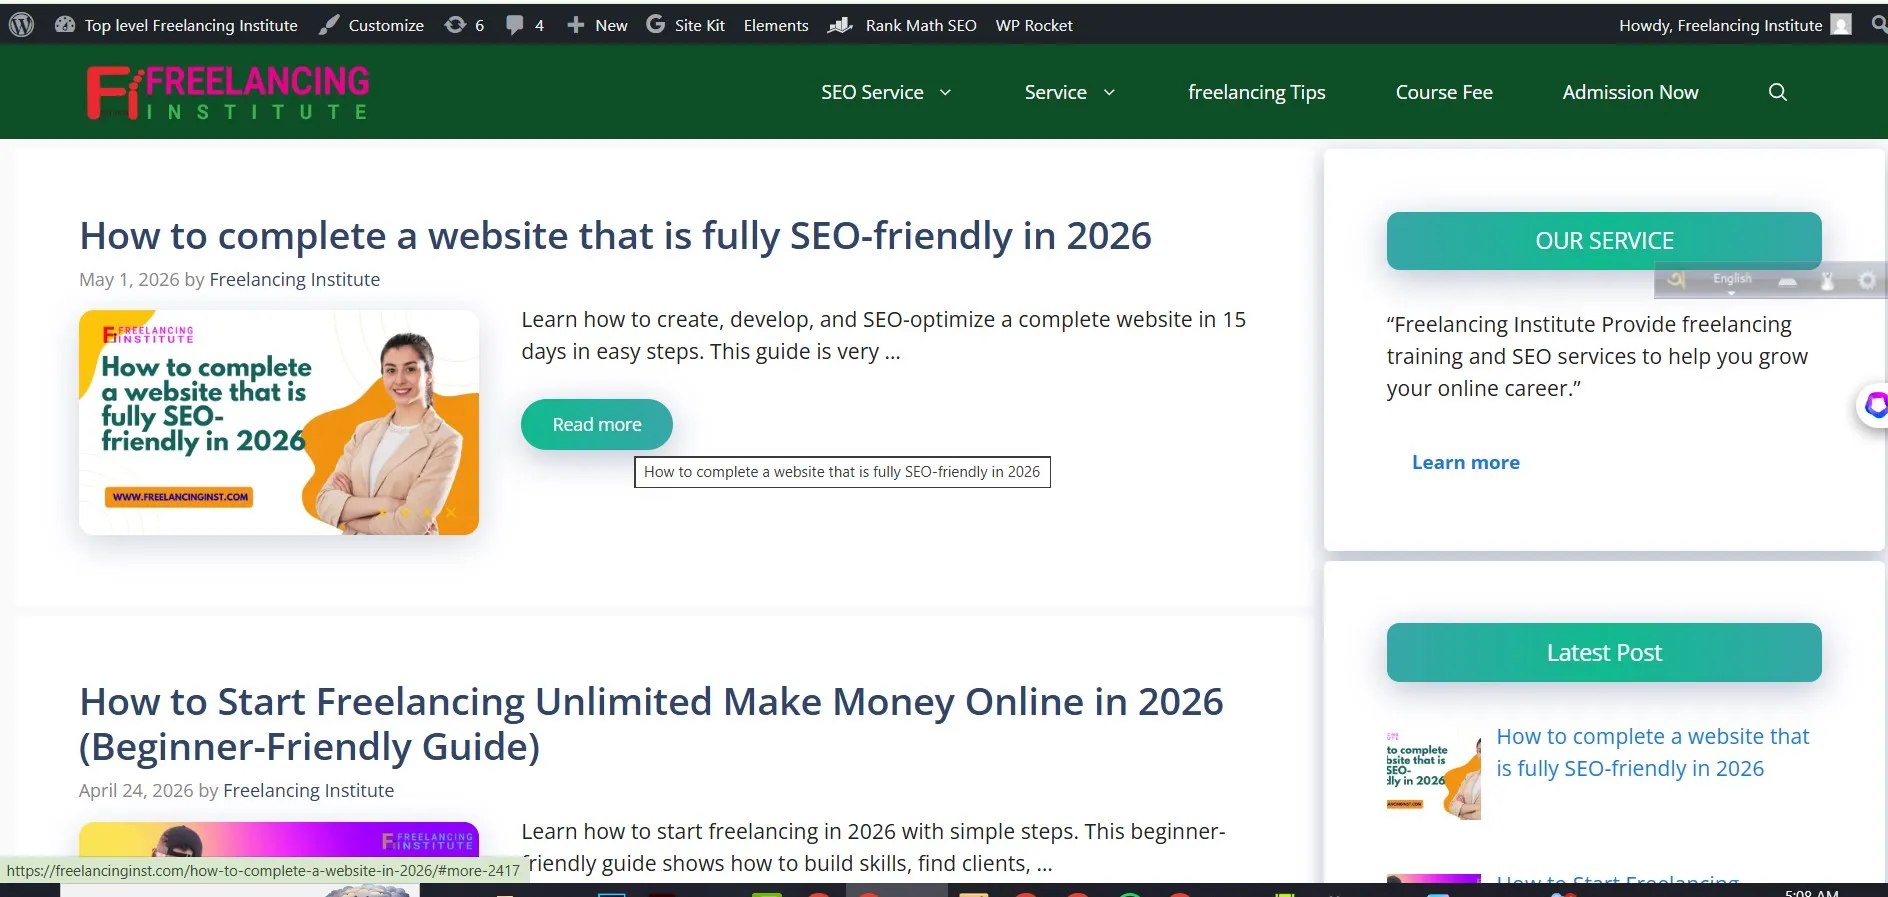This screenshot has width=1888, height=897.
Task: Open Howdy, Freelancing Institute account menu
Action: (1735, 25)
